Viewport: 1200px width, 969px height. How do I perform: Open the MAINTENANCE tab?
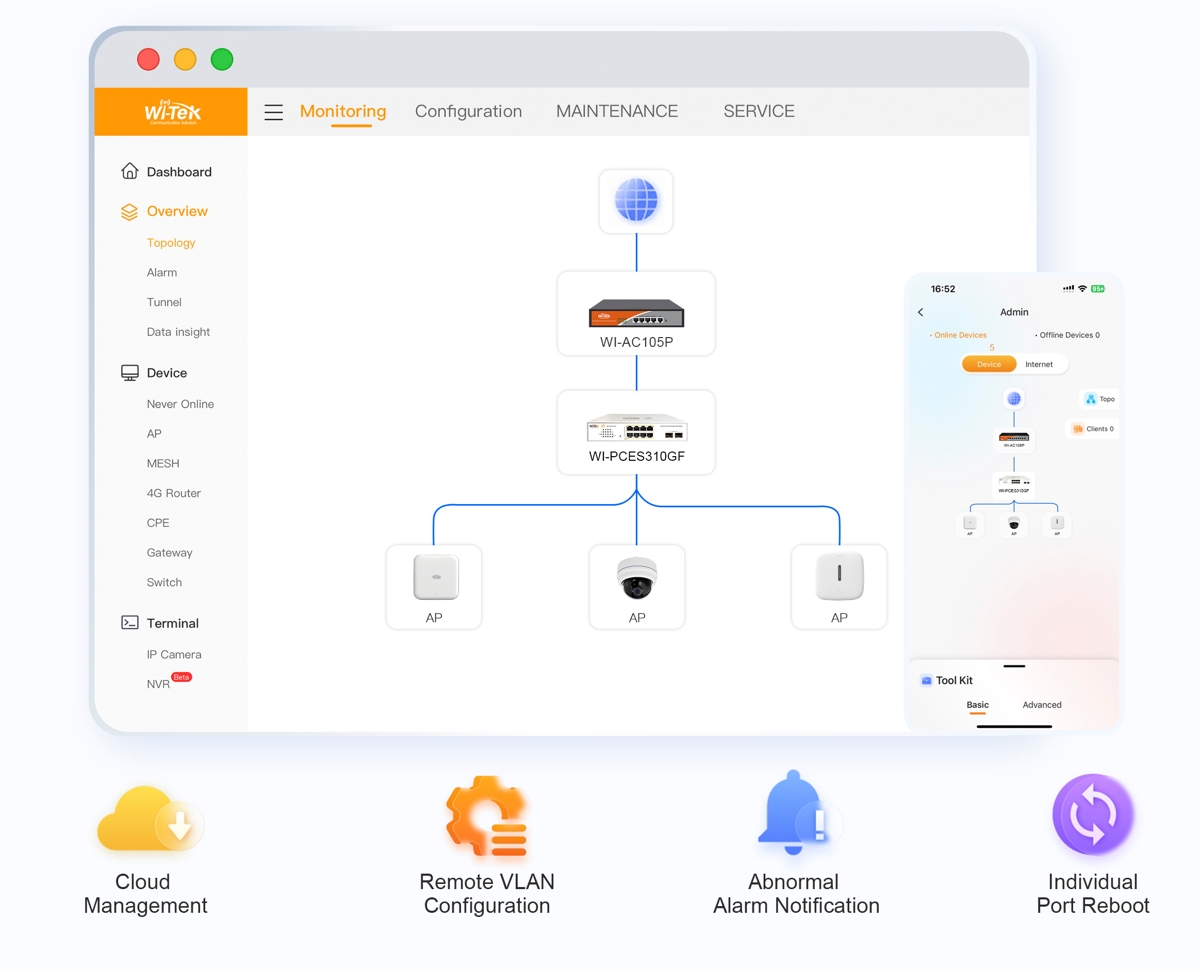tap(617, 111)
